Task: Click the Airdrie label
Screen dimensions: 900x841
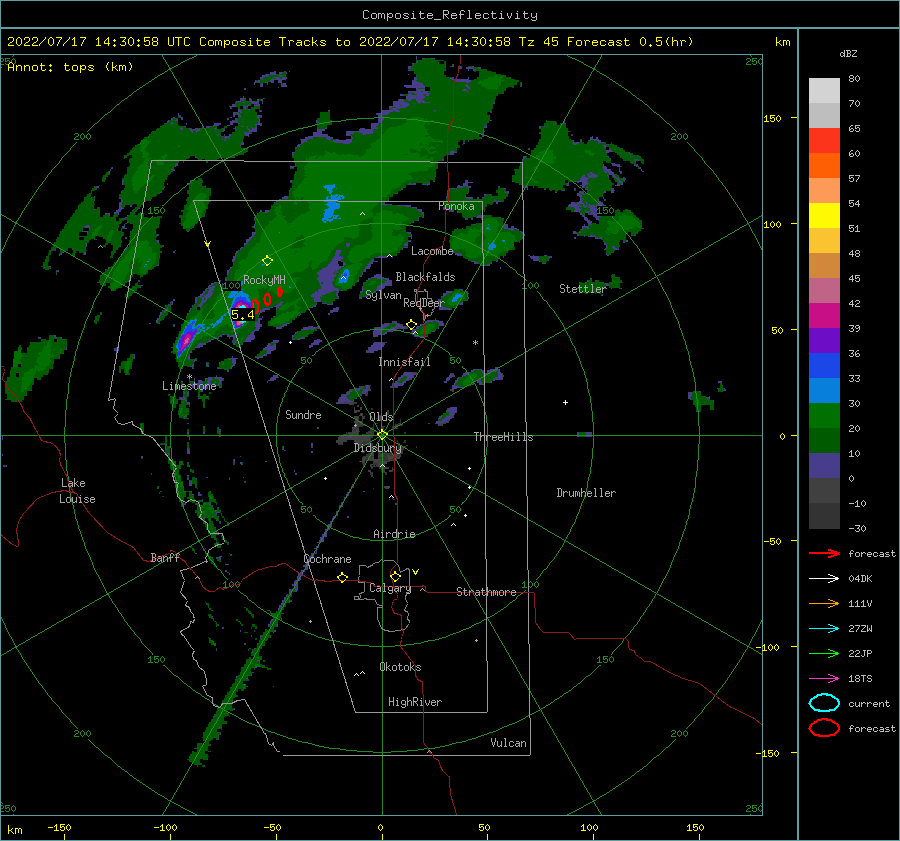Action: pos(394,534)
